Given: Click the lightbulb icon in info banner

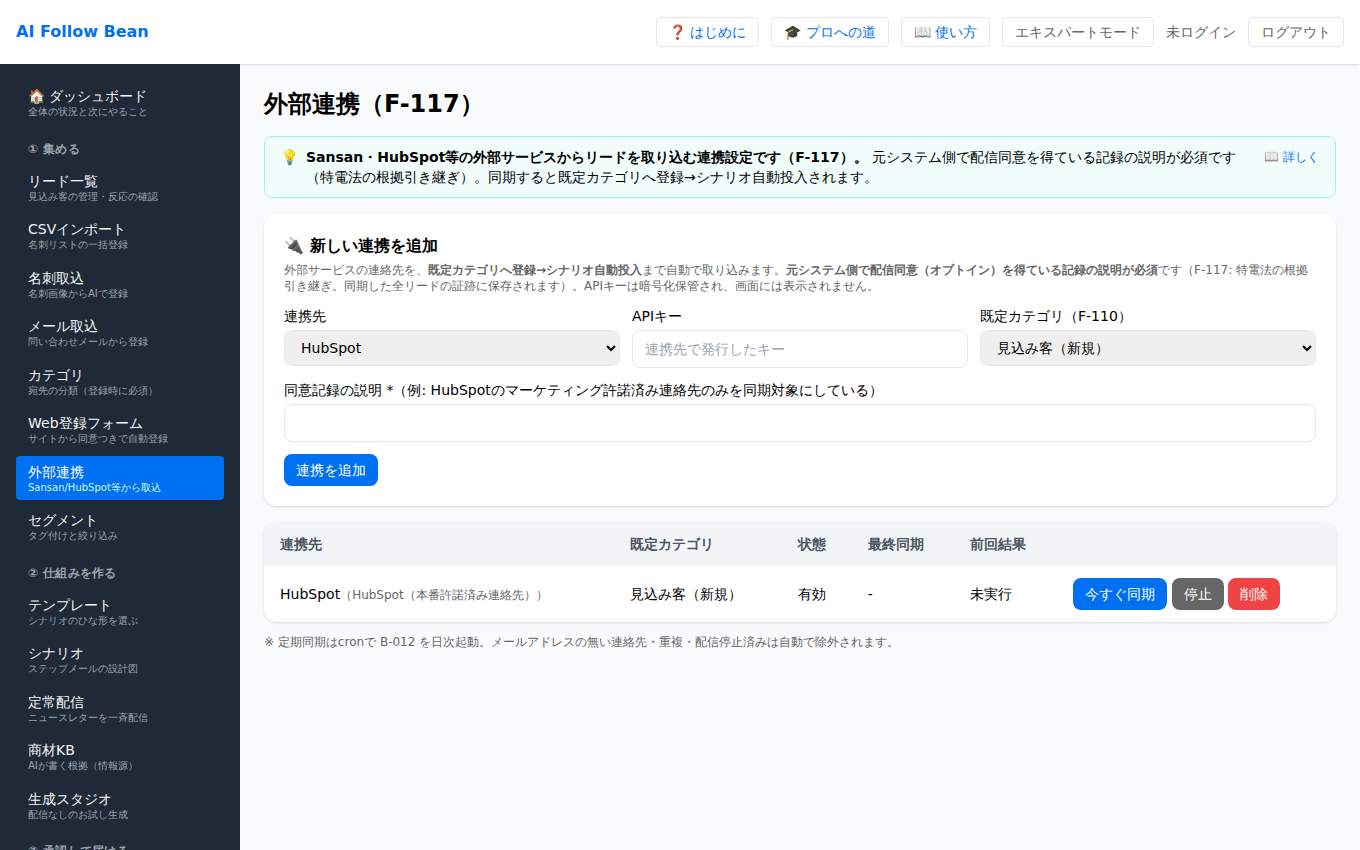Looking at the screenshot, I should 290,157.
